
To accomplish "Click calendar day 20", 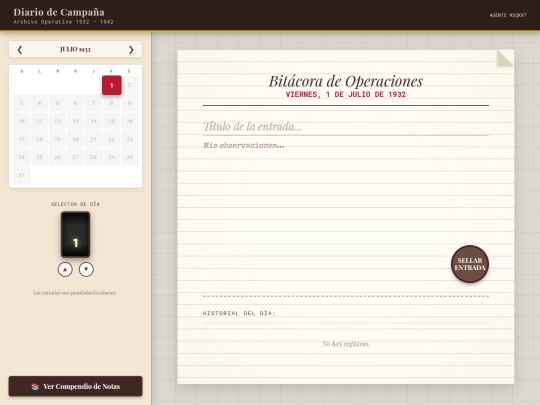I will click(75, 139).
